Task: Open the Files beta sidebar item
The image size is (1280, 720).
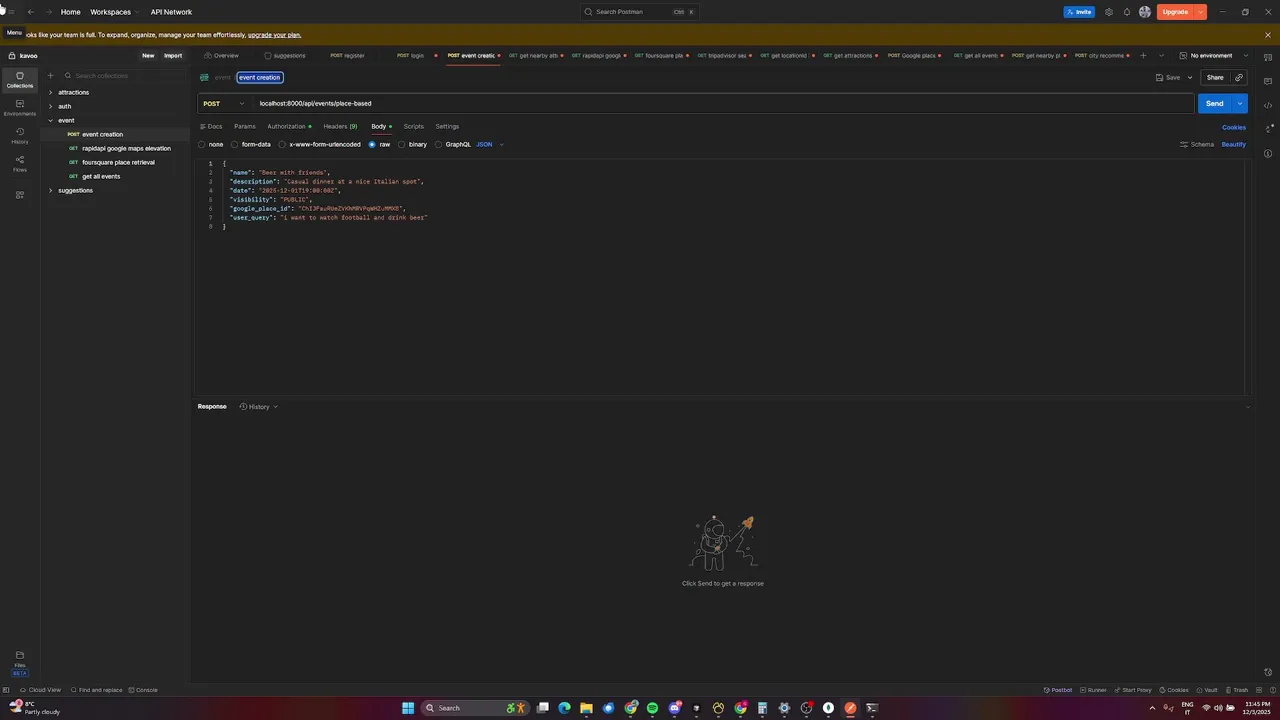Action: click(x=20, y=663)
